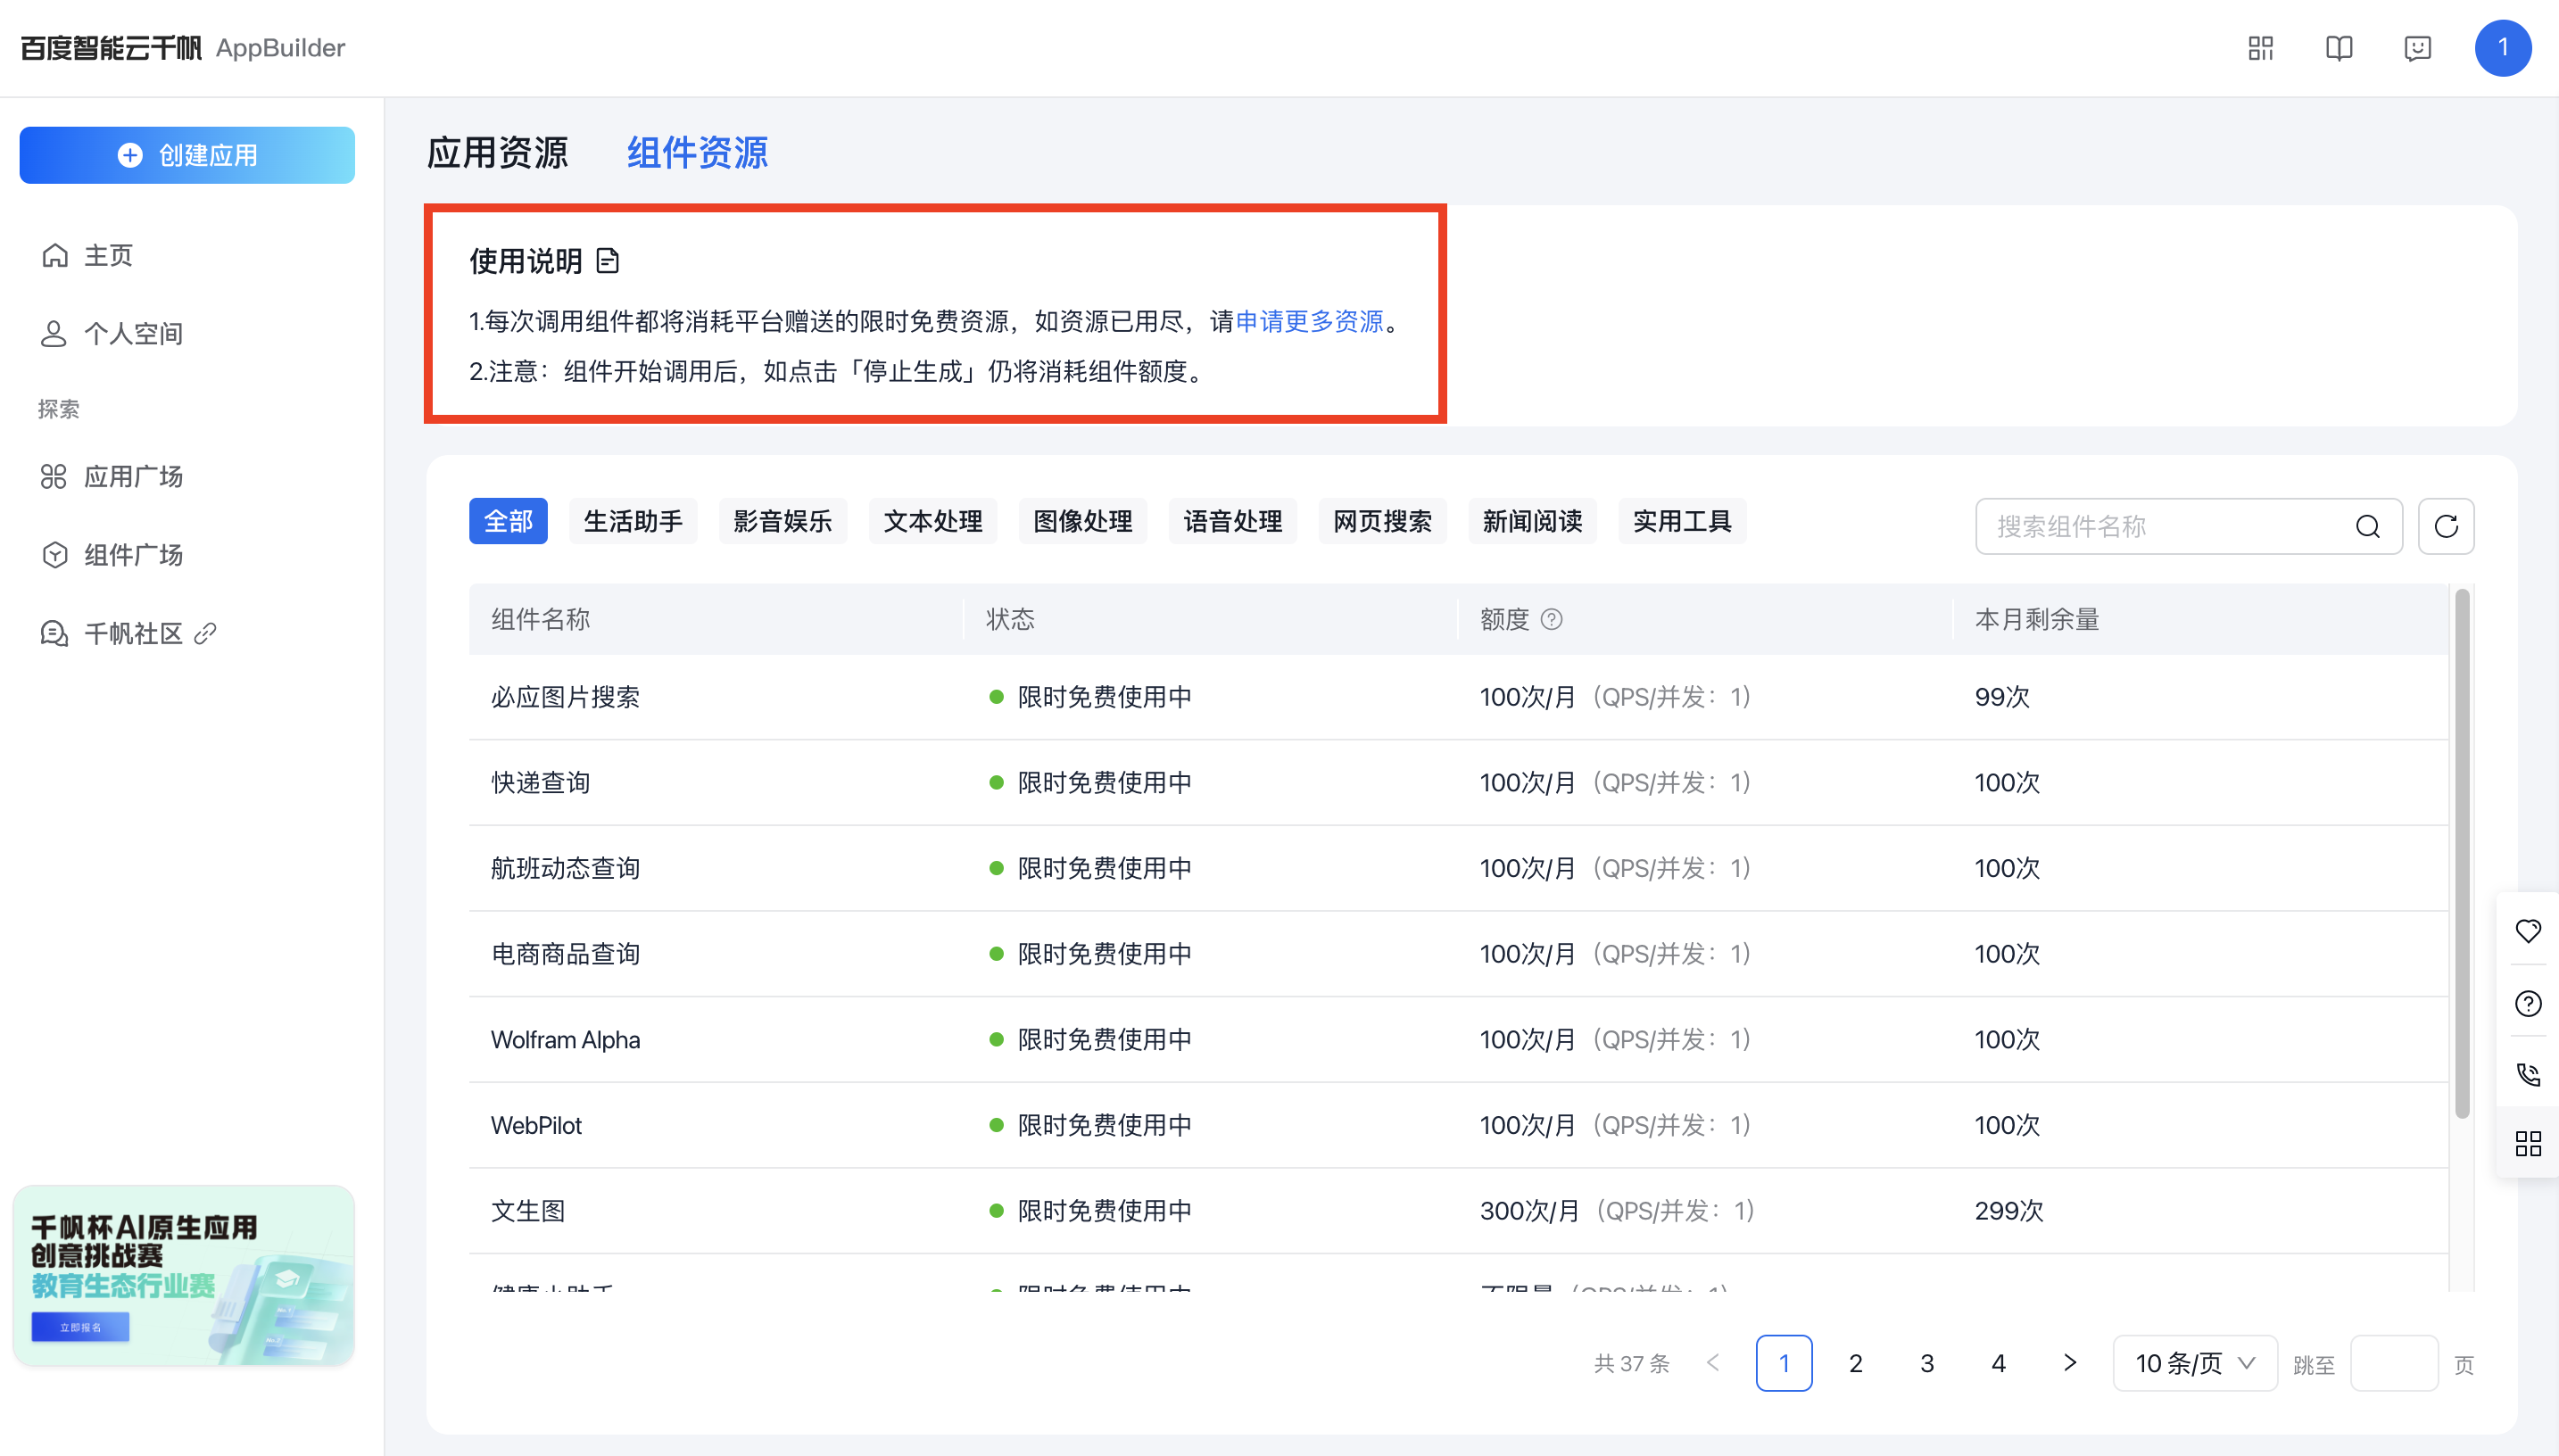Filter by 文本处理 category
The height and width of the screenshot is (1456, 2559).
tap(933, 521)
